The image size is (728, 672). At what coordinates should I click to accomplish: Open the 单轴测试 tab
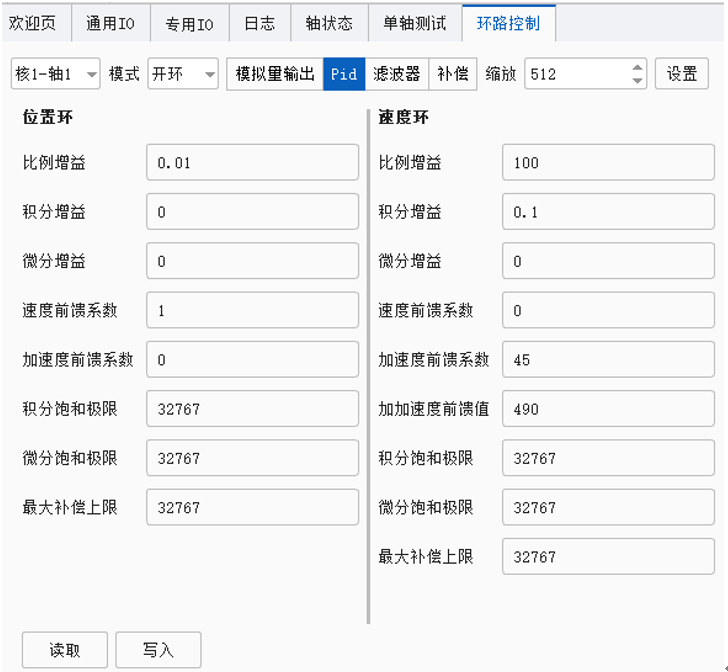[414, 23]
